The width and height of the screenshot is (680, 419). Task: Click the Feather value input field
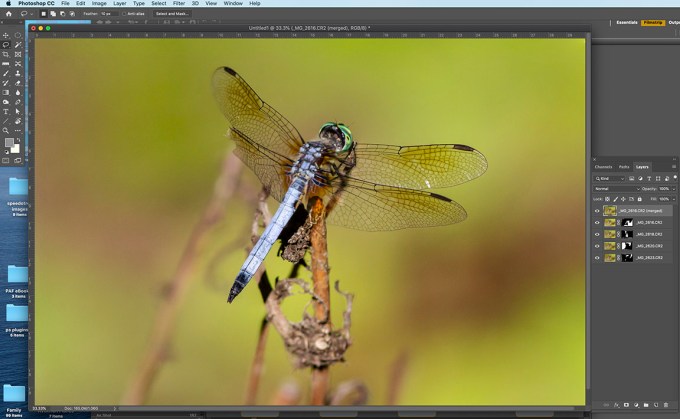tap(109, 14)
